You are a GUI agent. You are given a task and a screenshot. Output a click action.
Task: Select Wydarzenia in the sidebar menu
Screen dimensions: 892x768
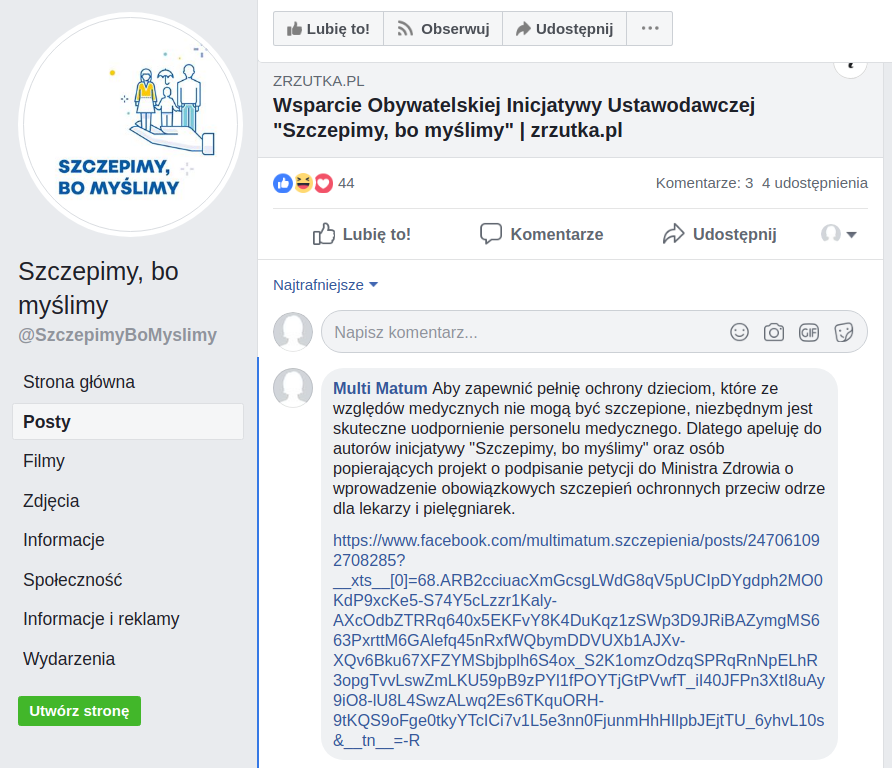pyautogui.click(x=69, y=659)
